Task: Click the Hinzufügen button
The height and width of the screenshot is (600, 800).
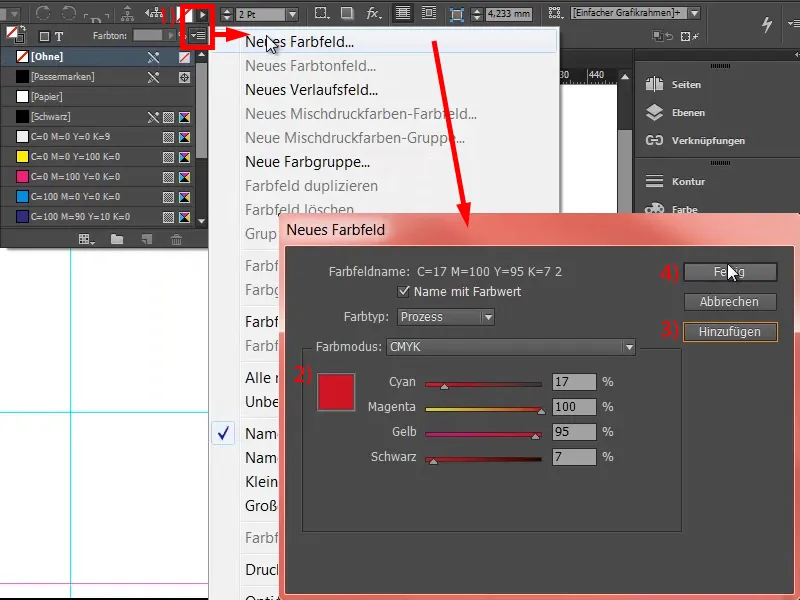Action: tap(730, 332)
